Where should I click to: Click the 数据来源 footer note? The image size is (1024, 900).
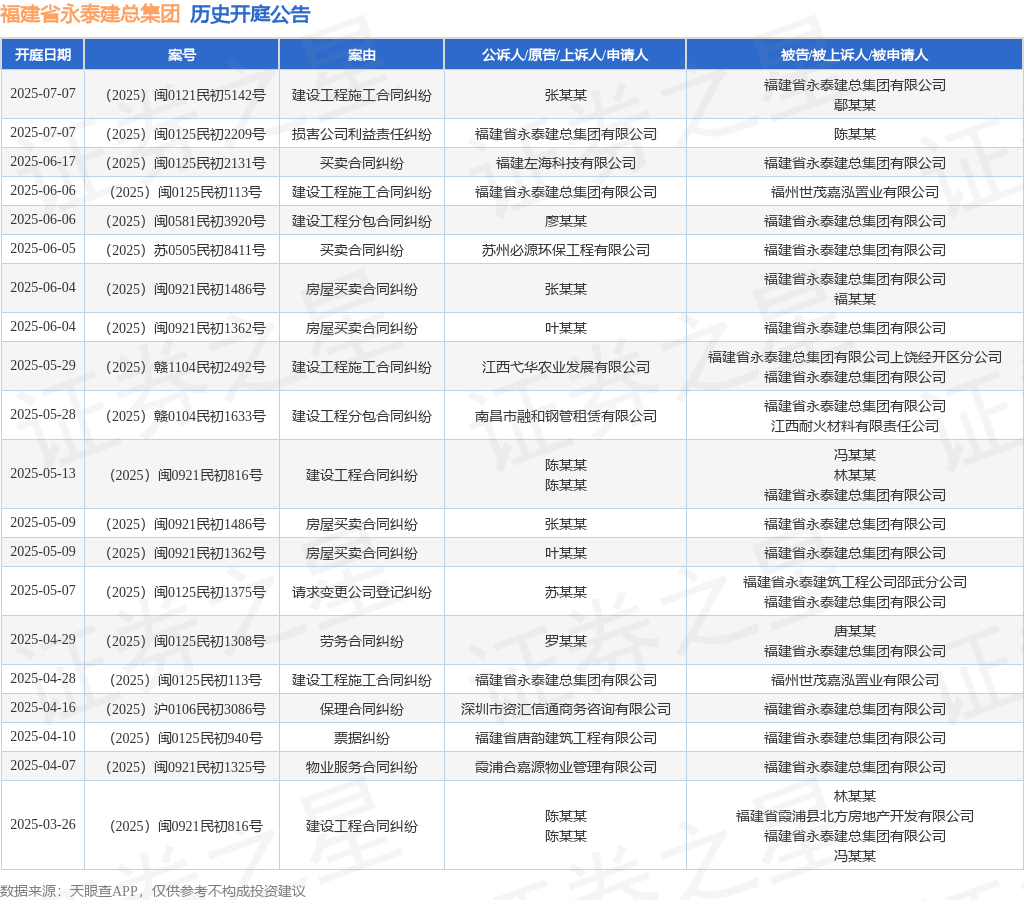tap(153, 892)
